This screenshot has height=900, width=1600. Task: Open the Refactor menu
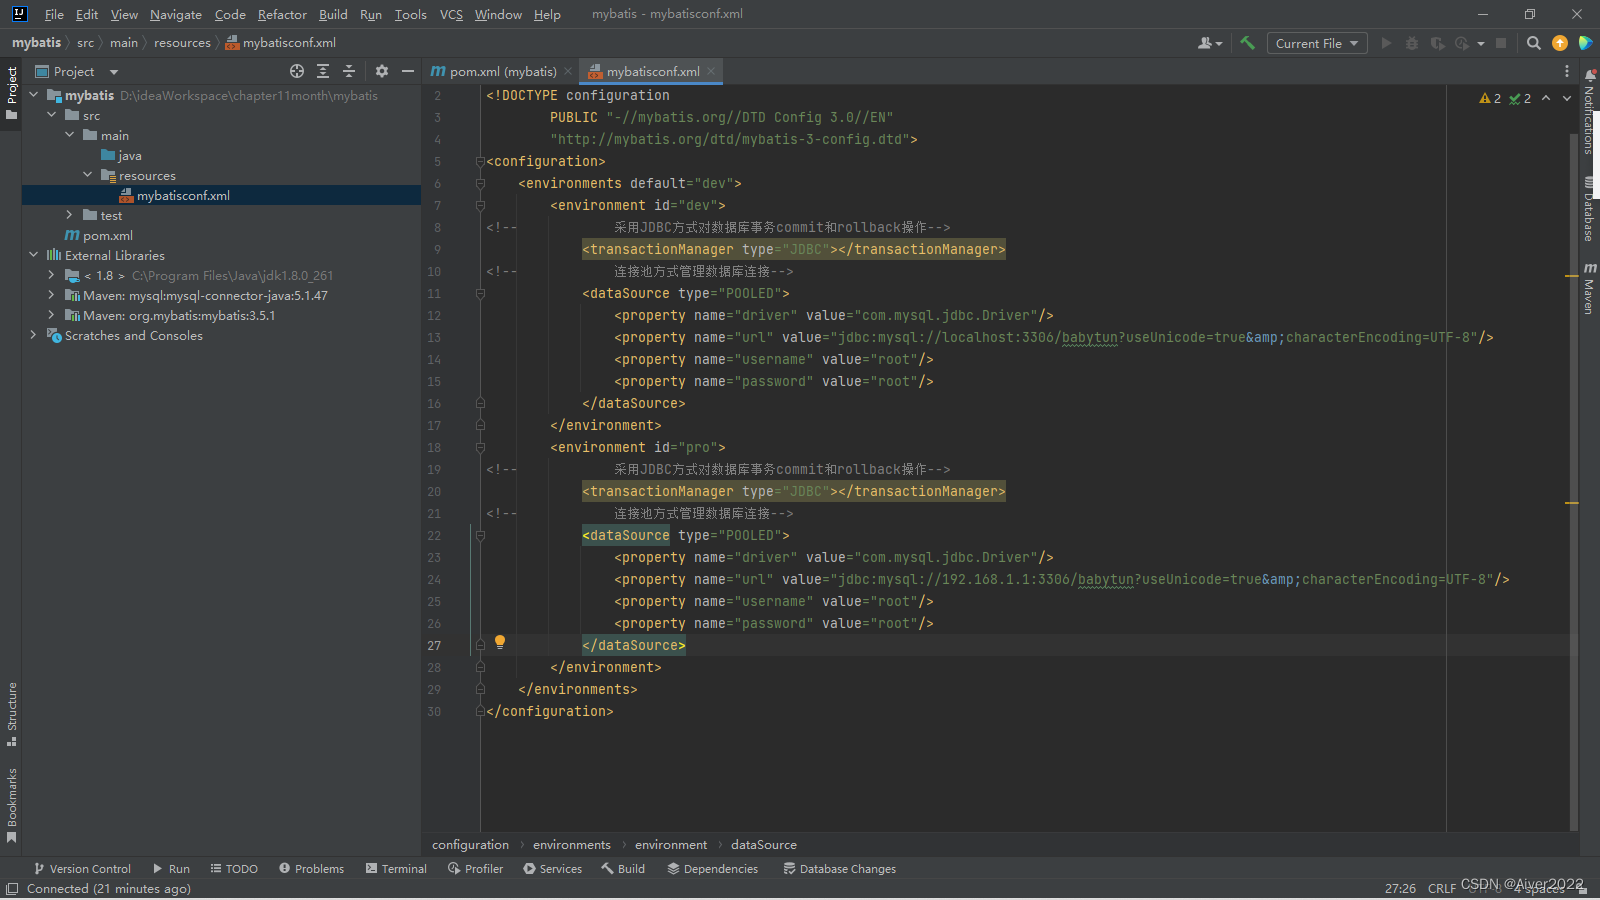click(x=282, y=14)
